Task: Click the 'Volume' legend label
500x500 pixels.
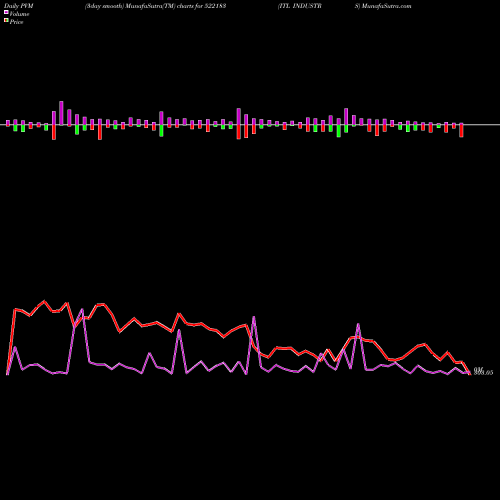Action: [19, 14]
